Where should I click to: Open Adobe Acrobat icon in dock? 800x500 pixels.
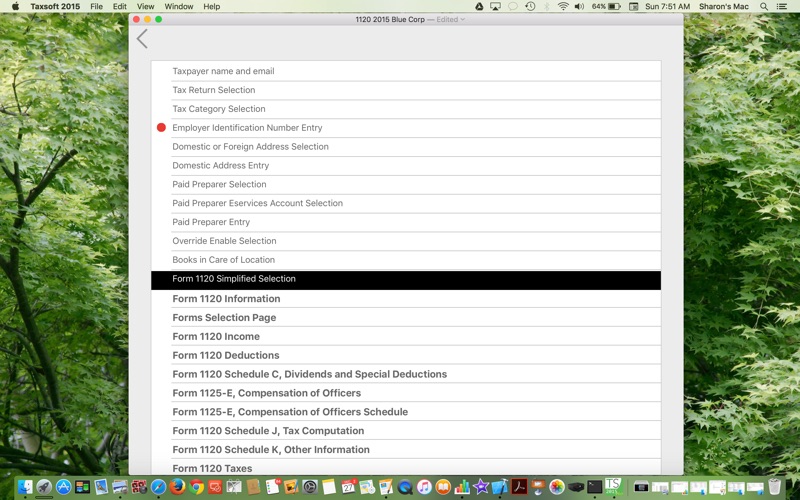tap(519, 486)
